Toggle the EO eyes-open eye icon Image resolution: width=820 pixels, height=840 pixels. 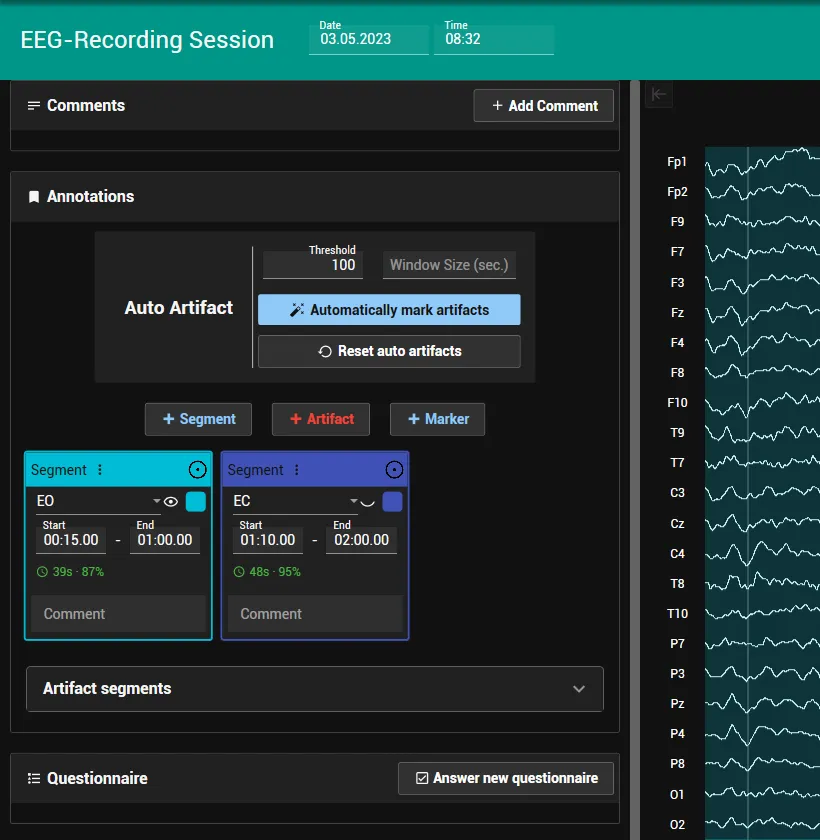click(x=171, y=502)
